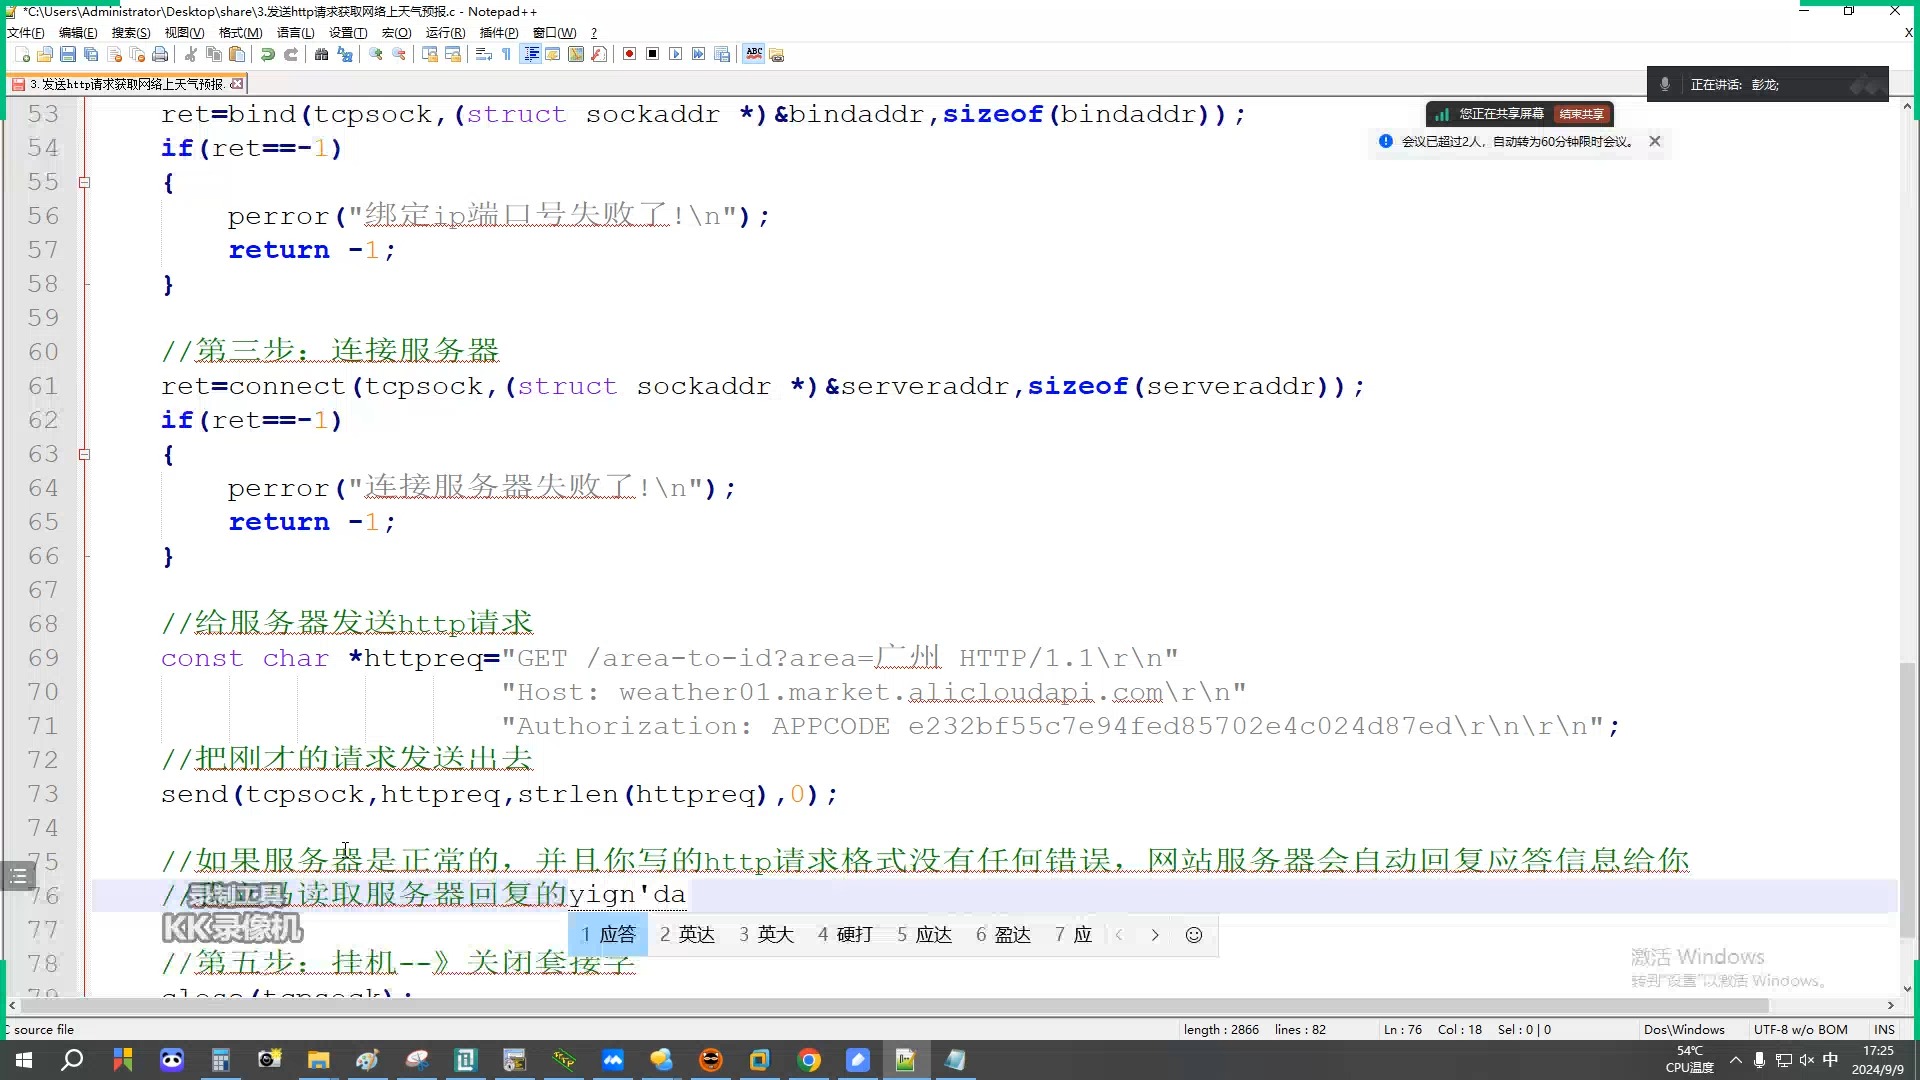Open Google Chrome from the taskbar
This screenshot has width=1920, height=1080.
810,1060
